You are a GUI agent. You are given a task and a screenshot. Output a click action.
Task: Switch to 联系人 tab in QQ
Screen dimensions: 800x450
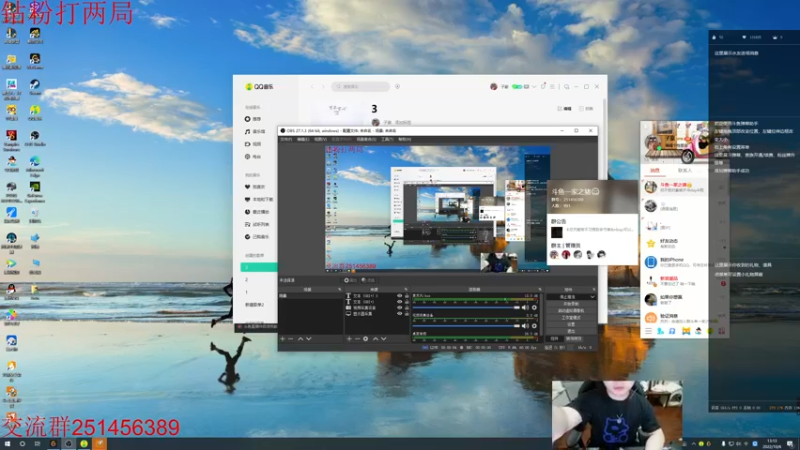click(685, 170)
